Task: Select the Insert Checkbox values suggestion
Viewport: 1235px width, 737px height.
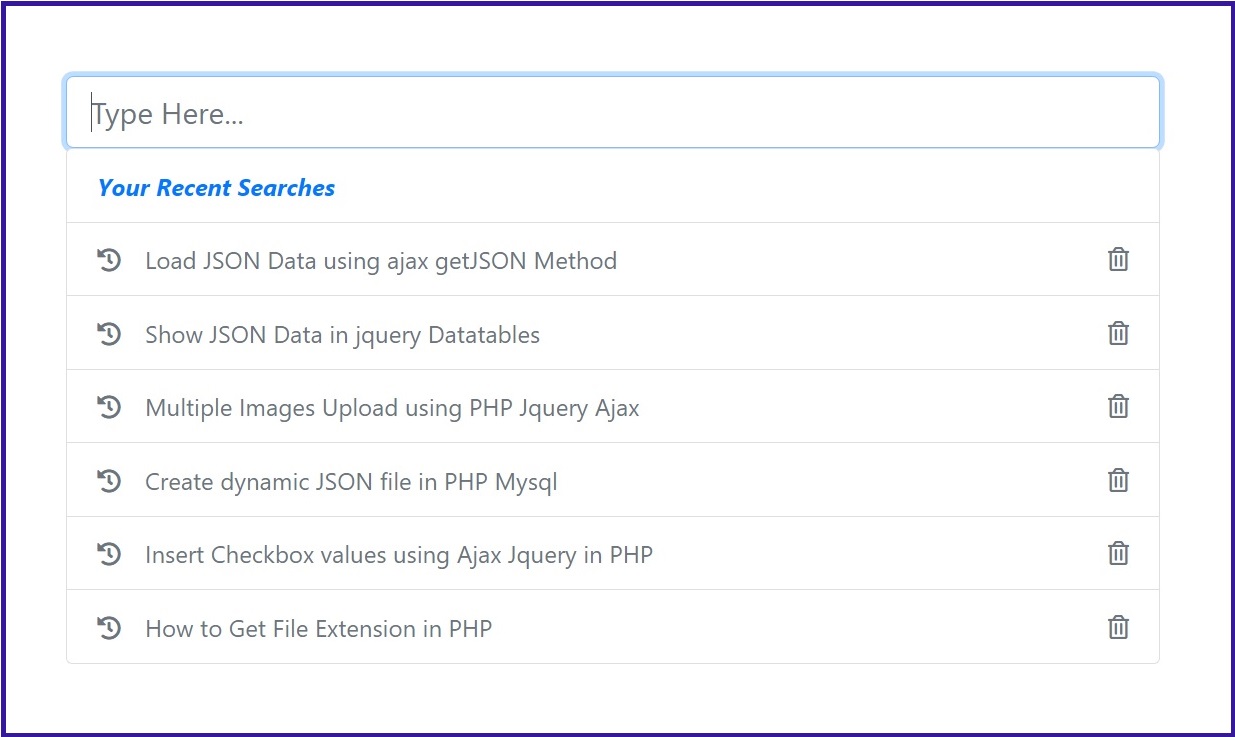Action: click(400, 555)
